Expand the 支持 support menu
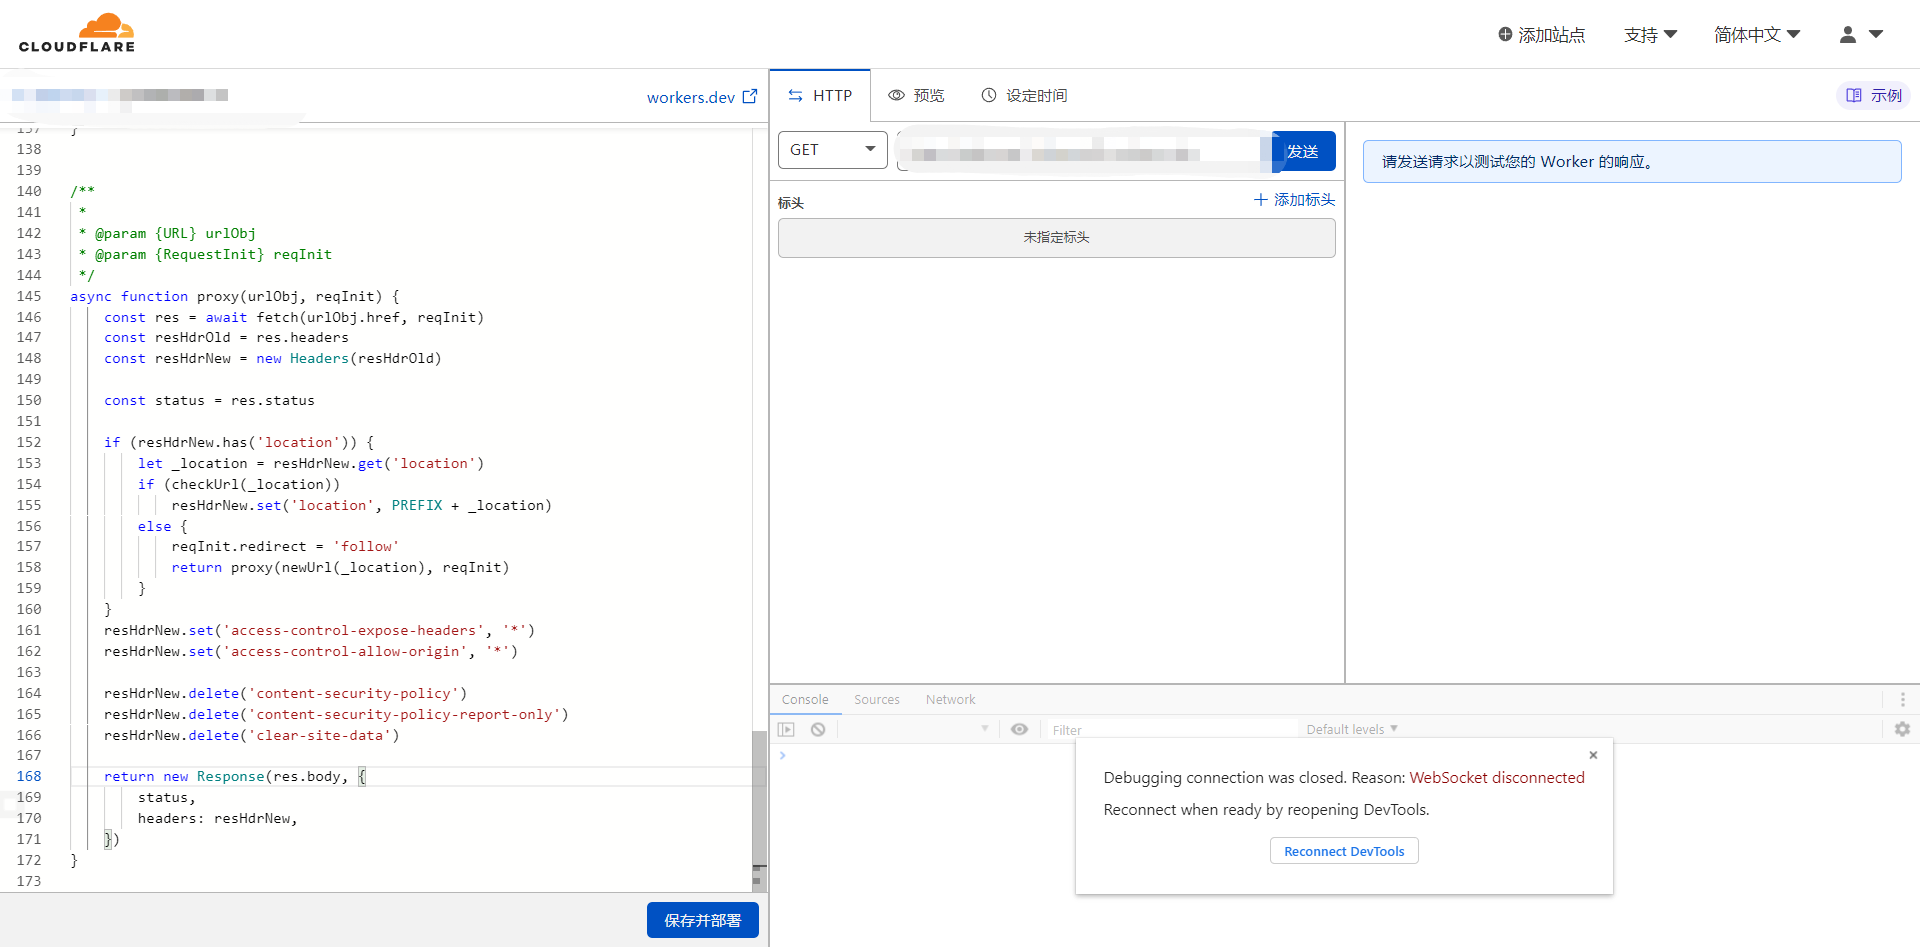 [1650, 35]
